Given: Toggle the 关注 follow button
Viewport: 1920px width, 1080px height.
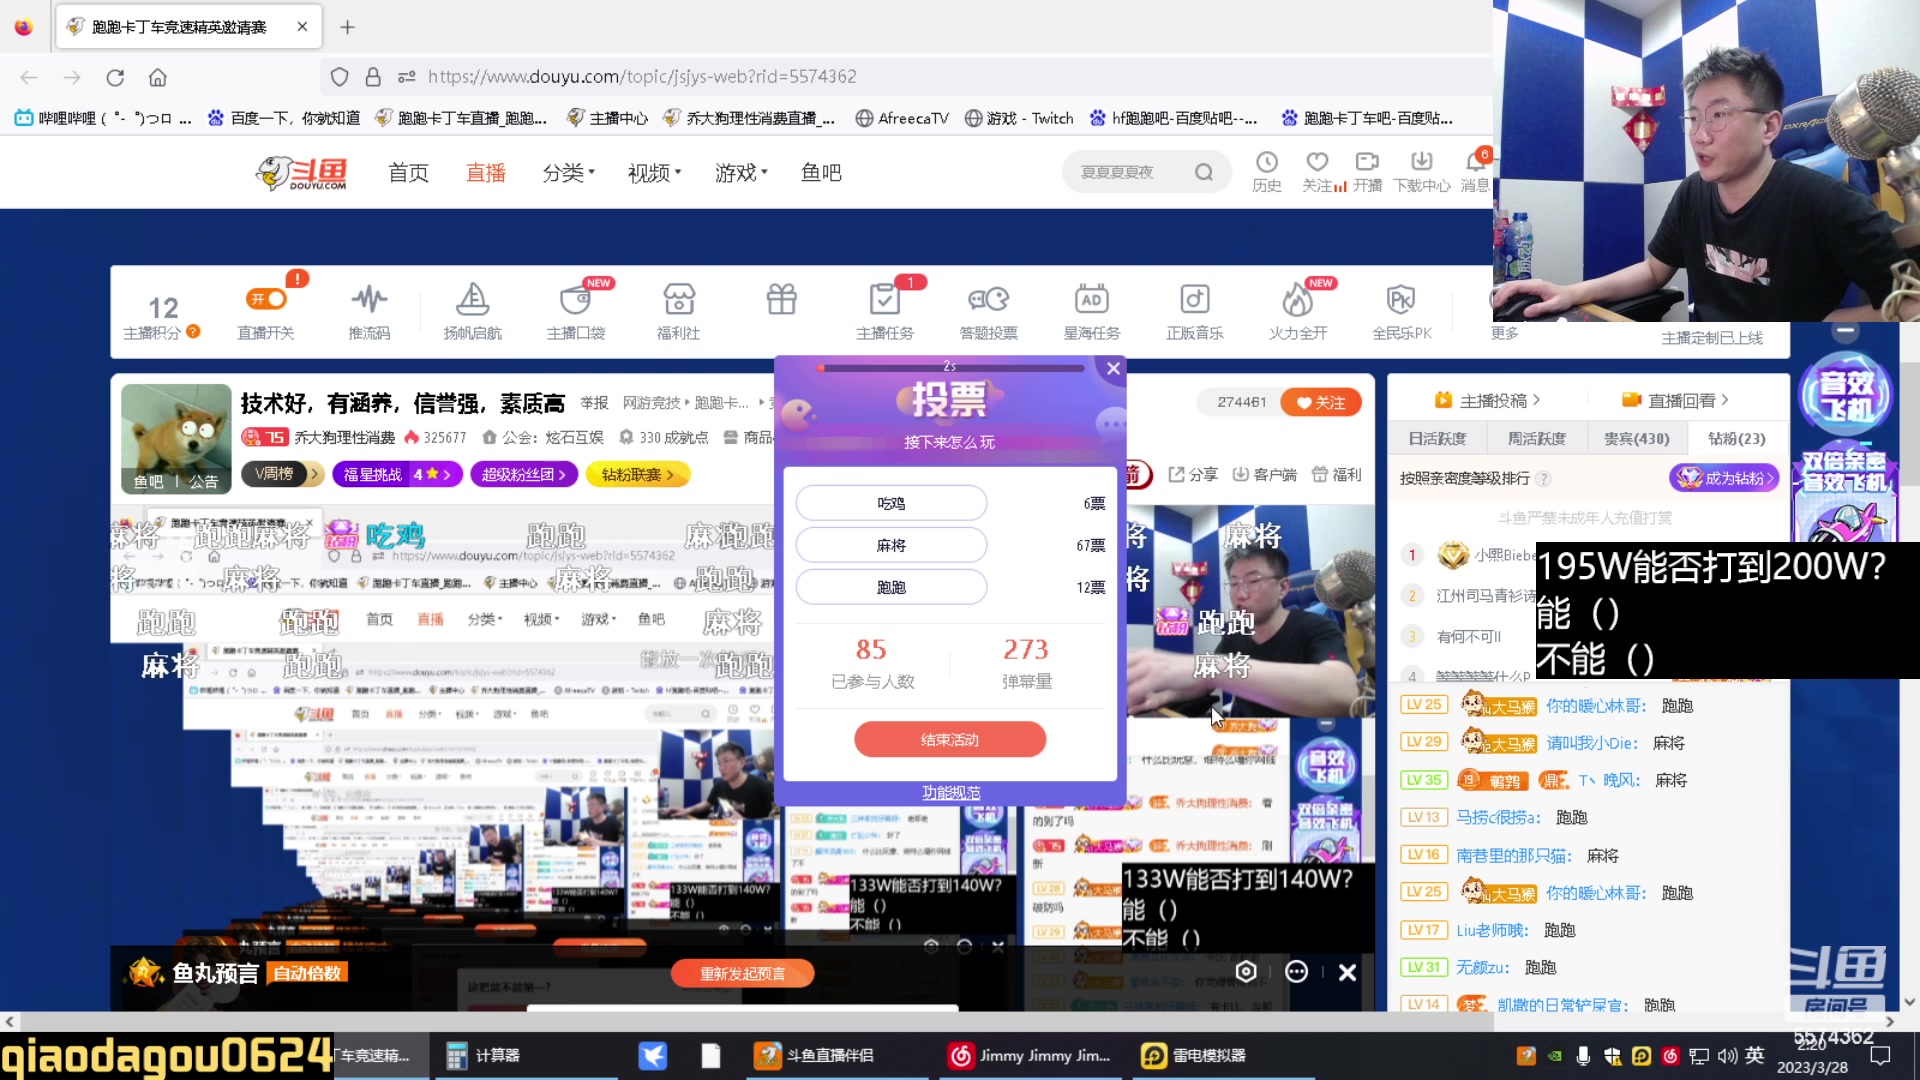Looking at the screenshot, I should 1321,401.
